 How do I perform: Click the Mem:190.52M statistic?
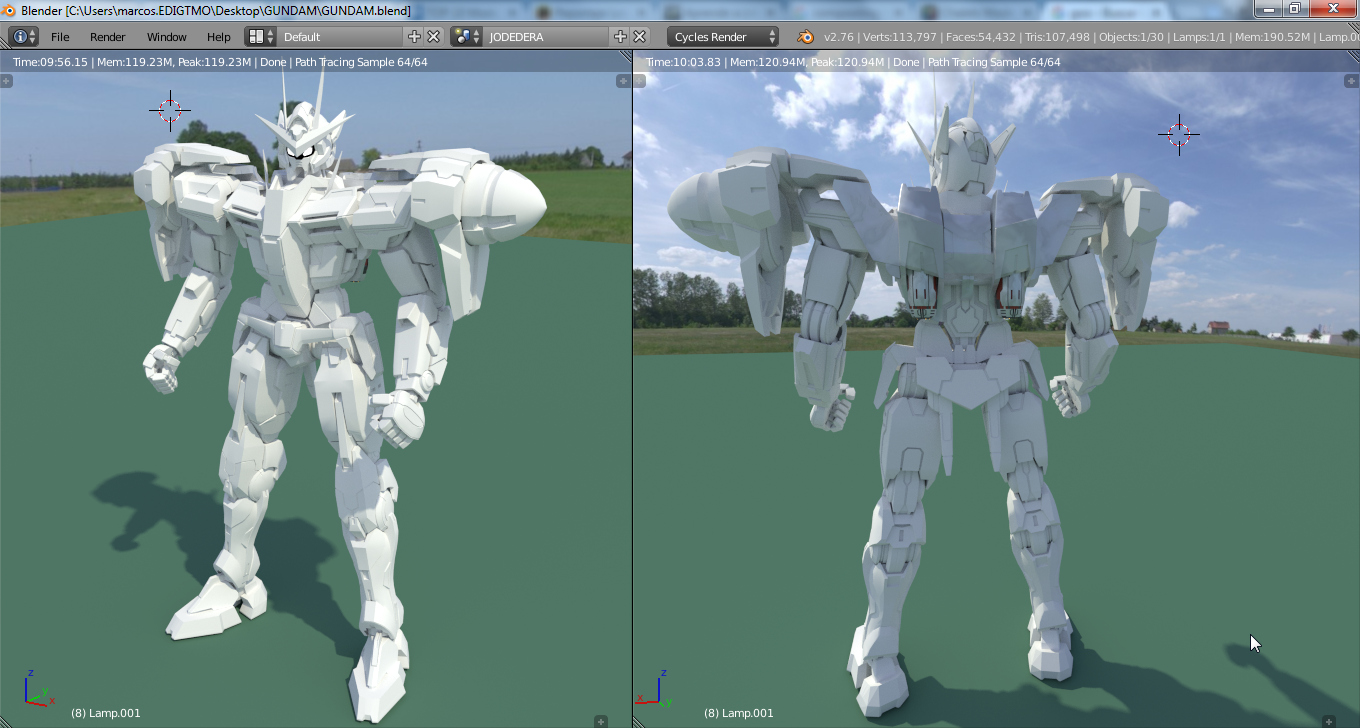click(1273, 37)
